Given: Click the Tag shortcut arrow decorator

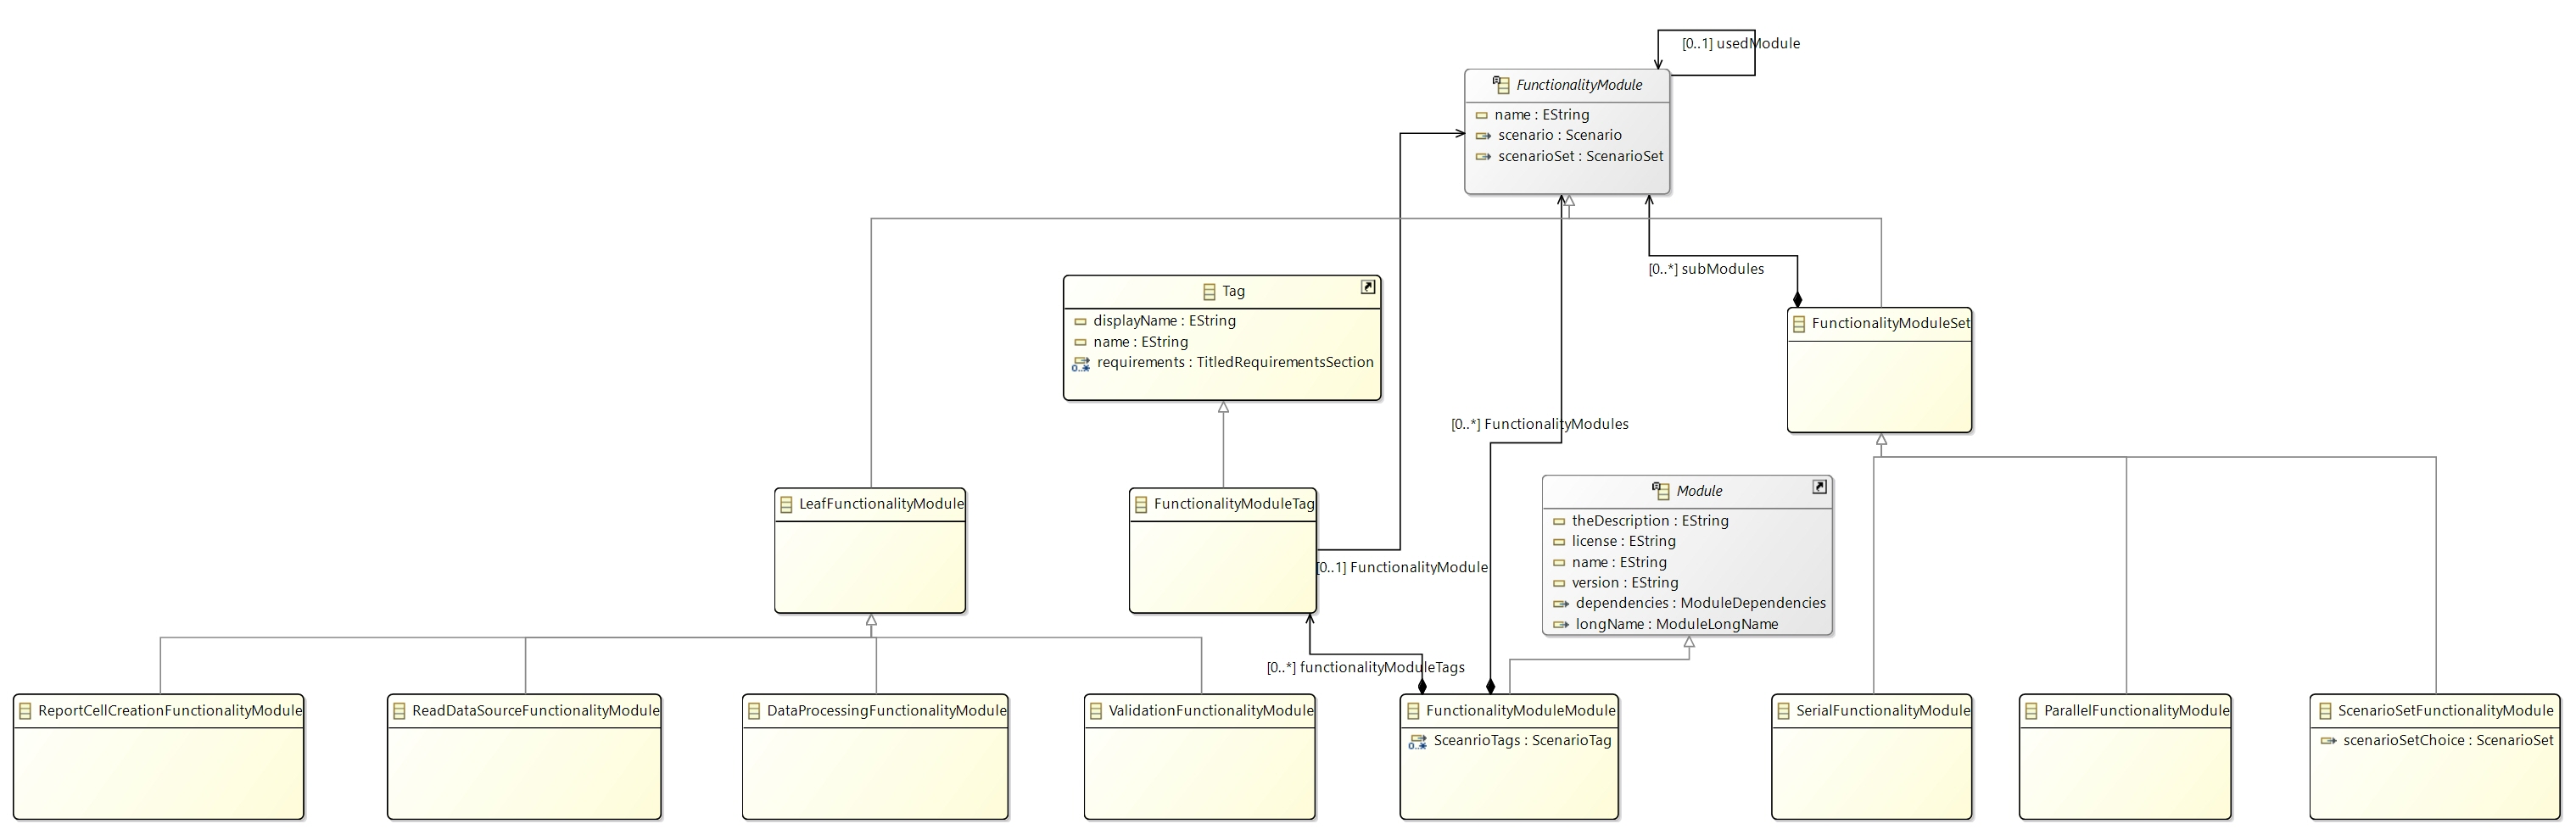Looking at the screenshot, I should (1368, 287).
